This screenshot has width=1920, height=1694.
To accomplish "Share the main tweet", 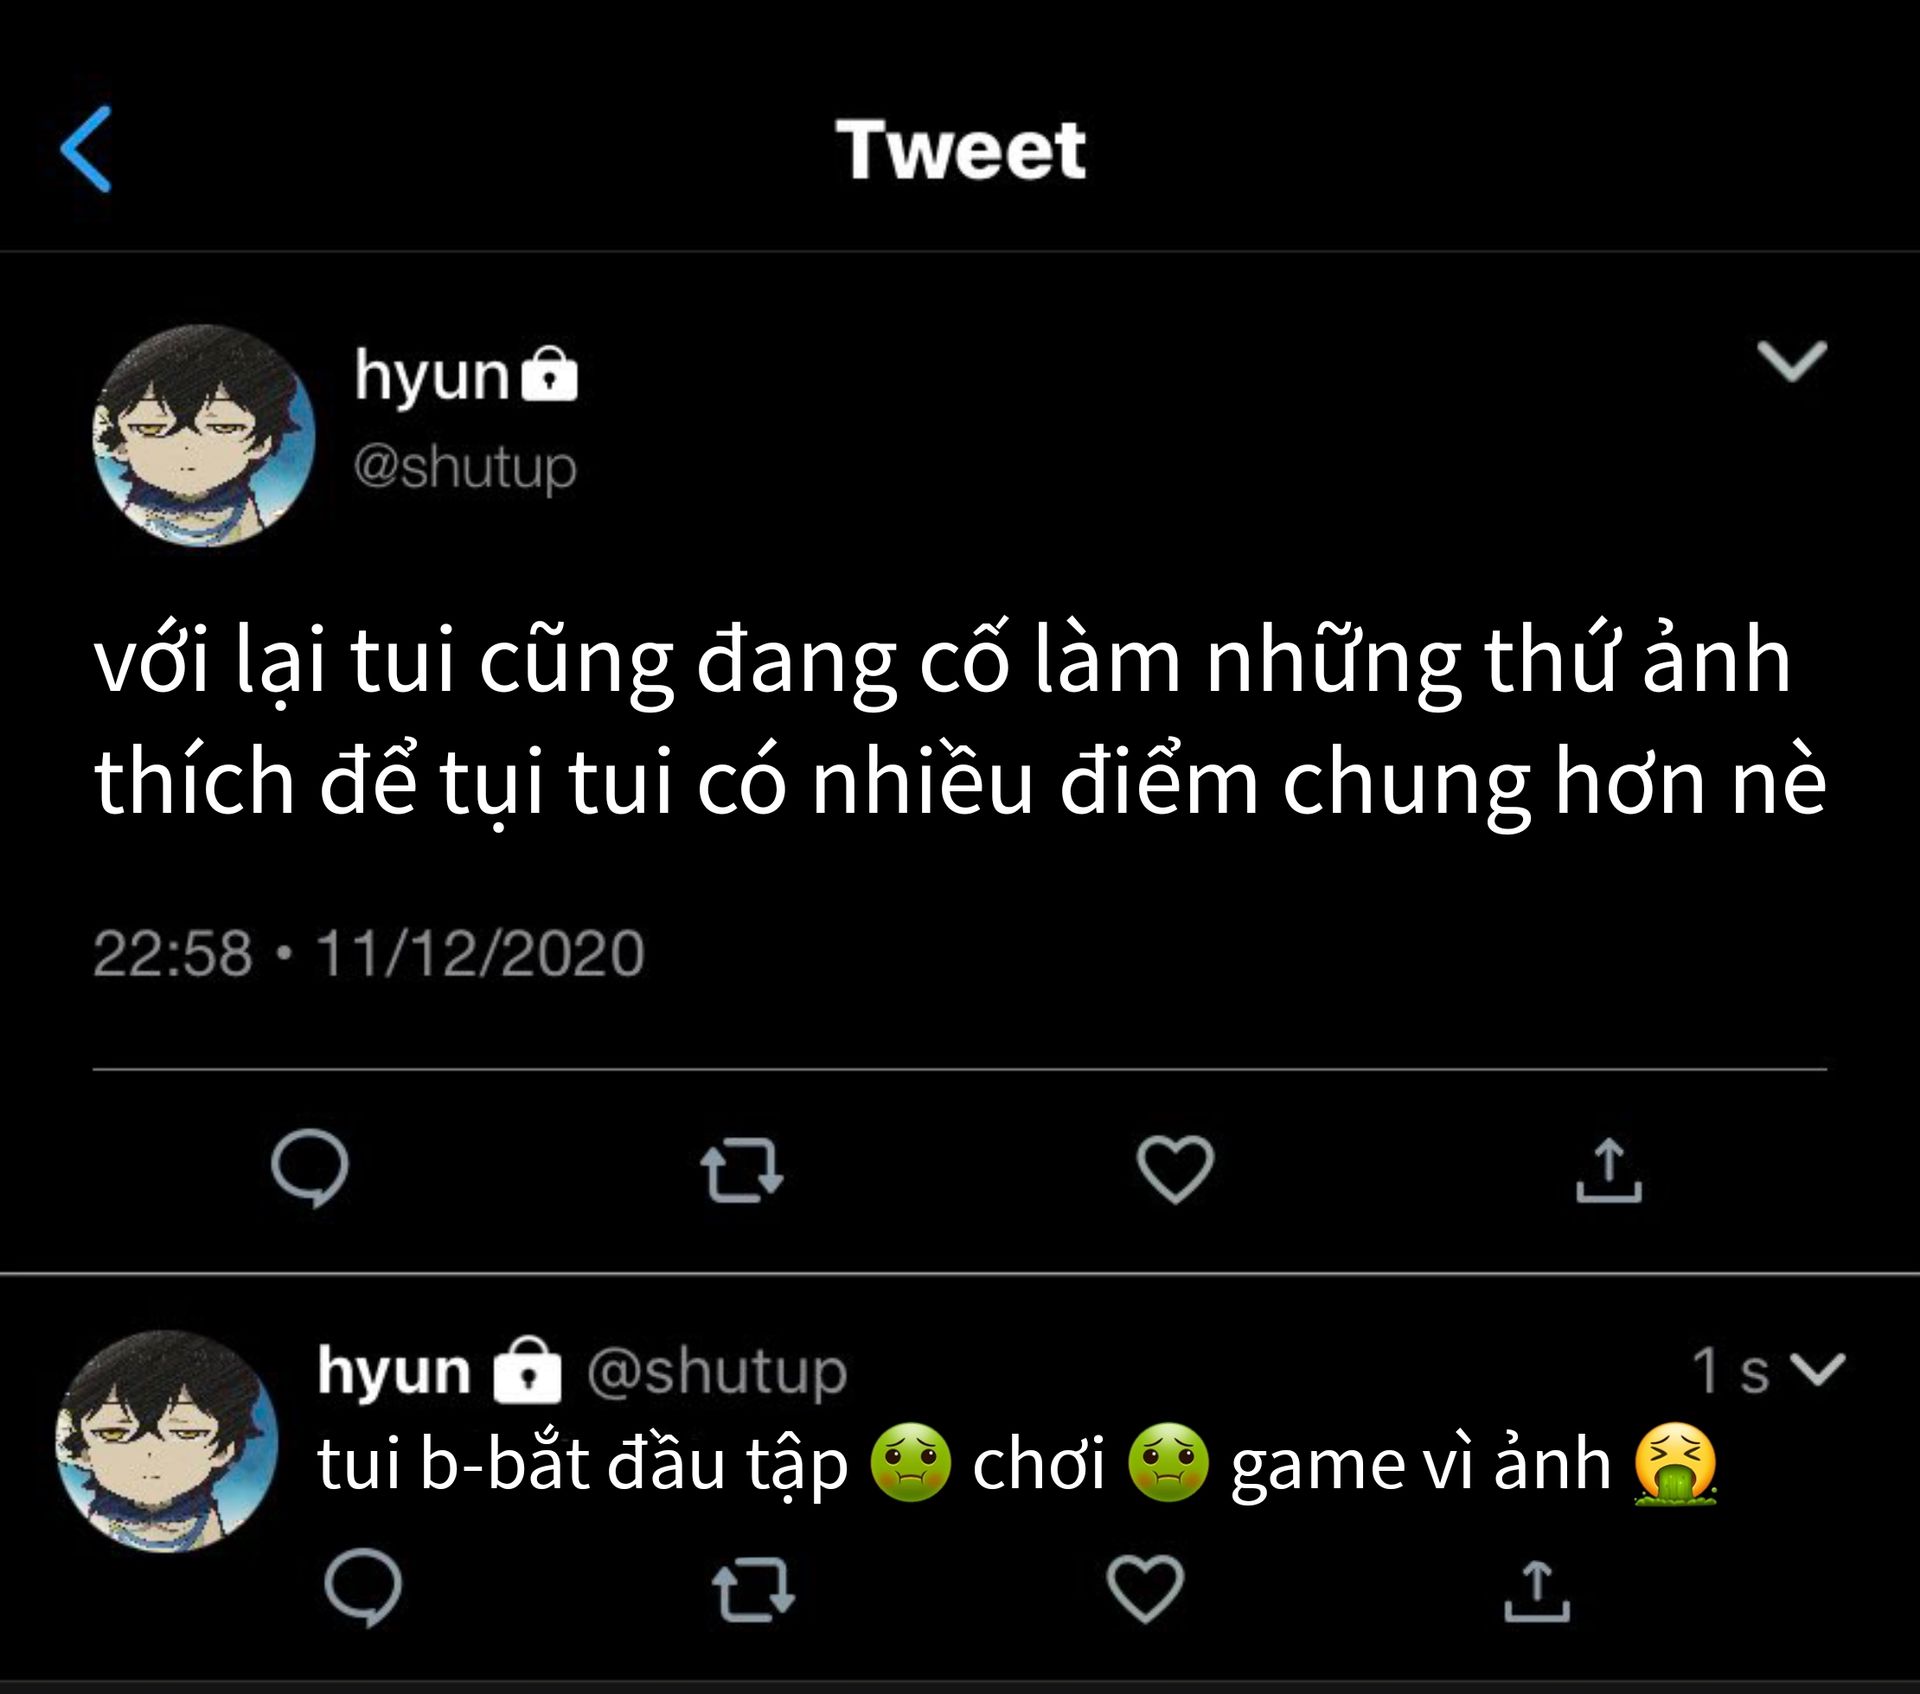I will pos(1608,1169).
